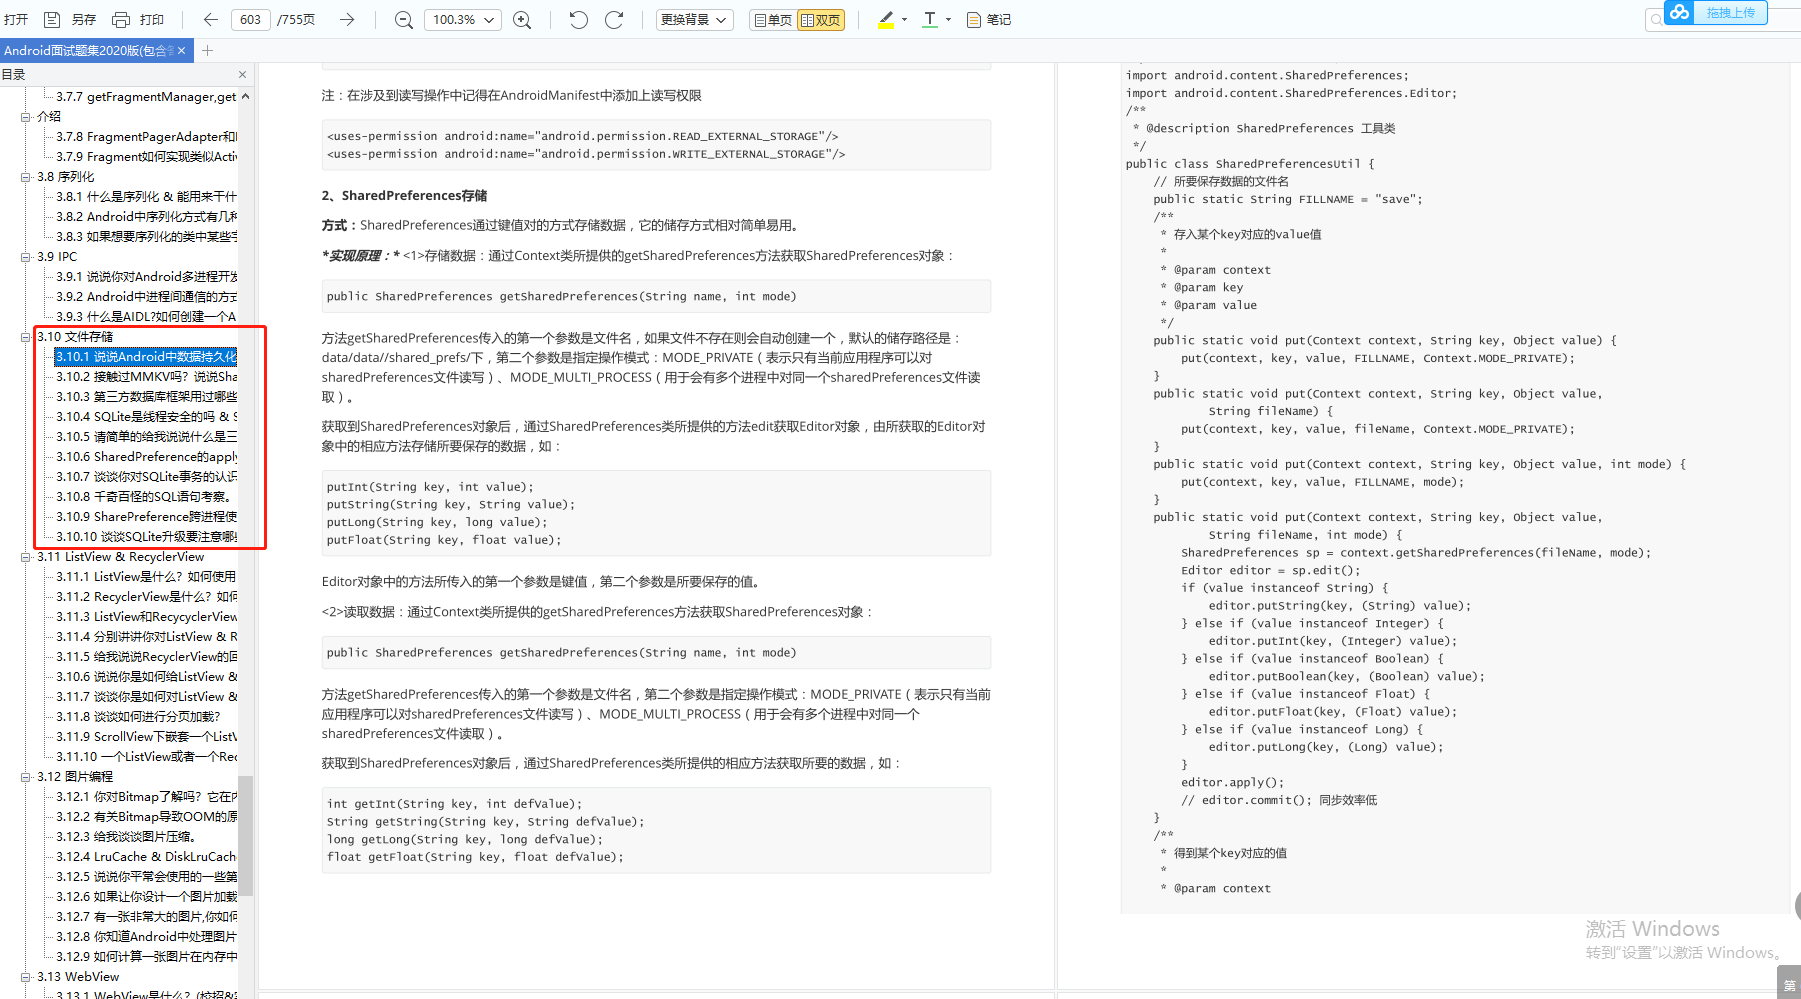Viewport: 1801px width, 999px height.
Task: Select outline entry 3.10.1 说说Android中数据持久化
Action: (146, 357)
